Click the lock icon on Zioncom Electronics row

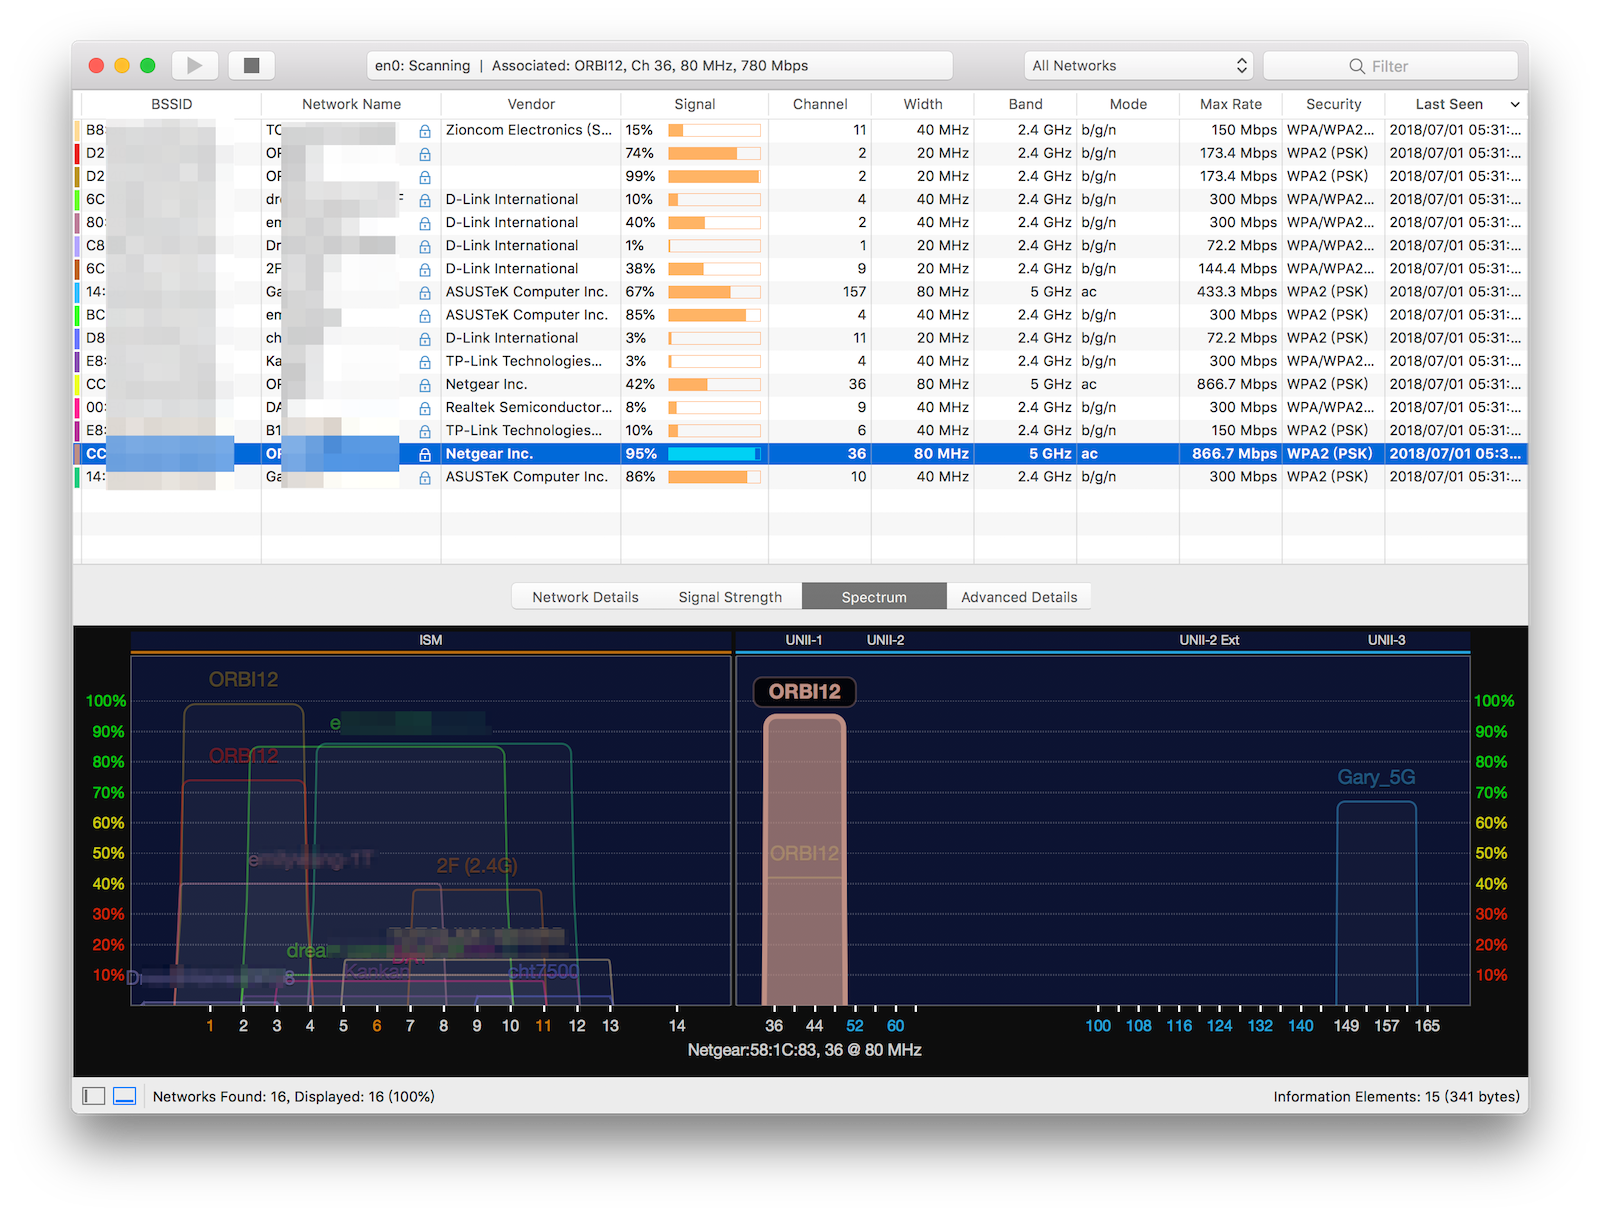pos(425,131)
